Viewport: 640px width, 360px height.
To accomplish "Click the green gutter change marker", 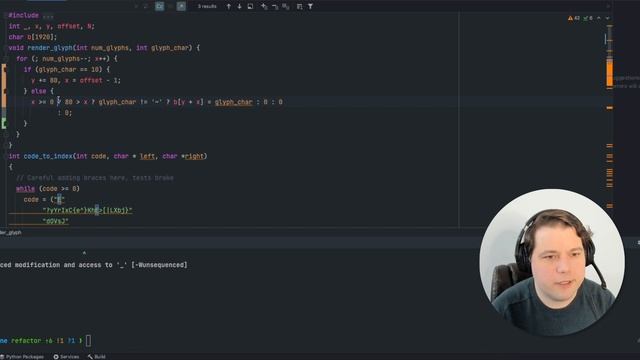I will coord(4,123).
